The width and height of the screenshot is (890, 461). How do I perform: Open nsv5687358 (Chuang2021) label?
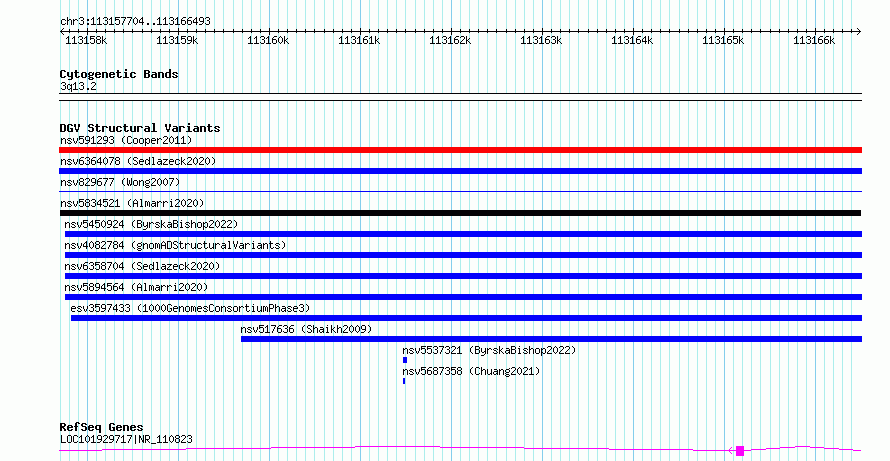pyautogui.click(x=471, y=371)
